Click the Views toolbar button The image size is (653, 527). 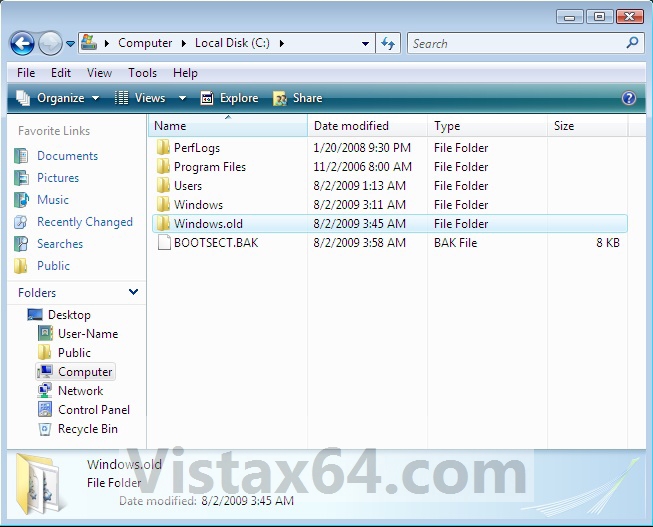pos(140,98)
